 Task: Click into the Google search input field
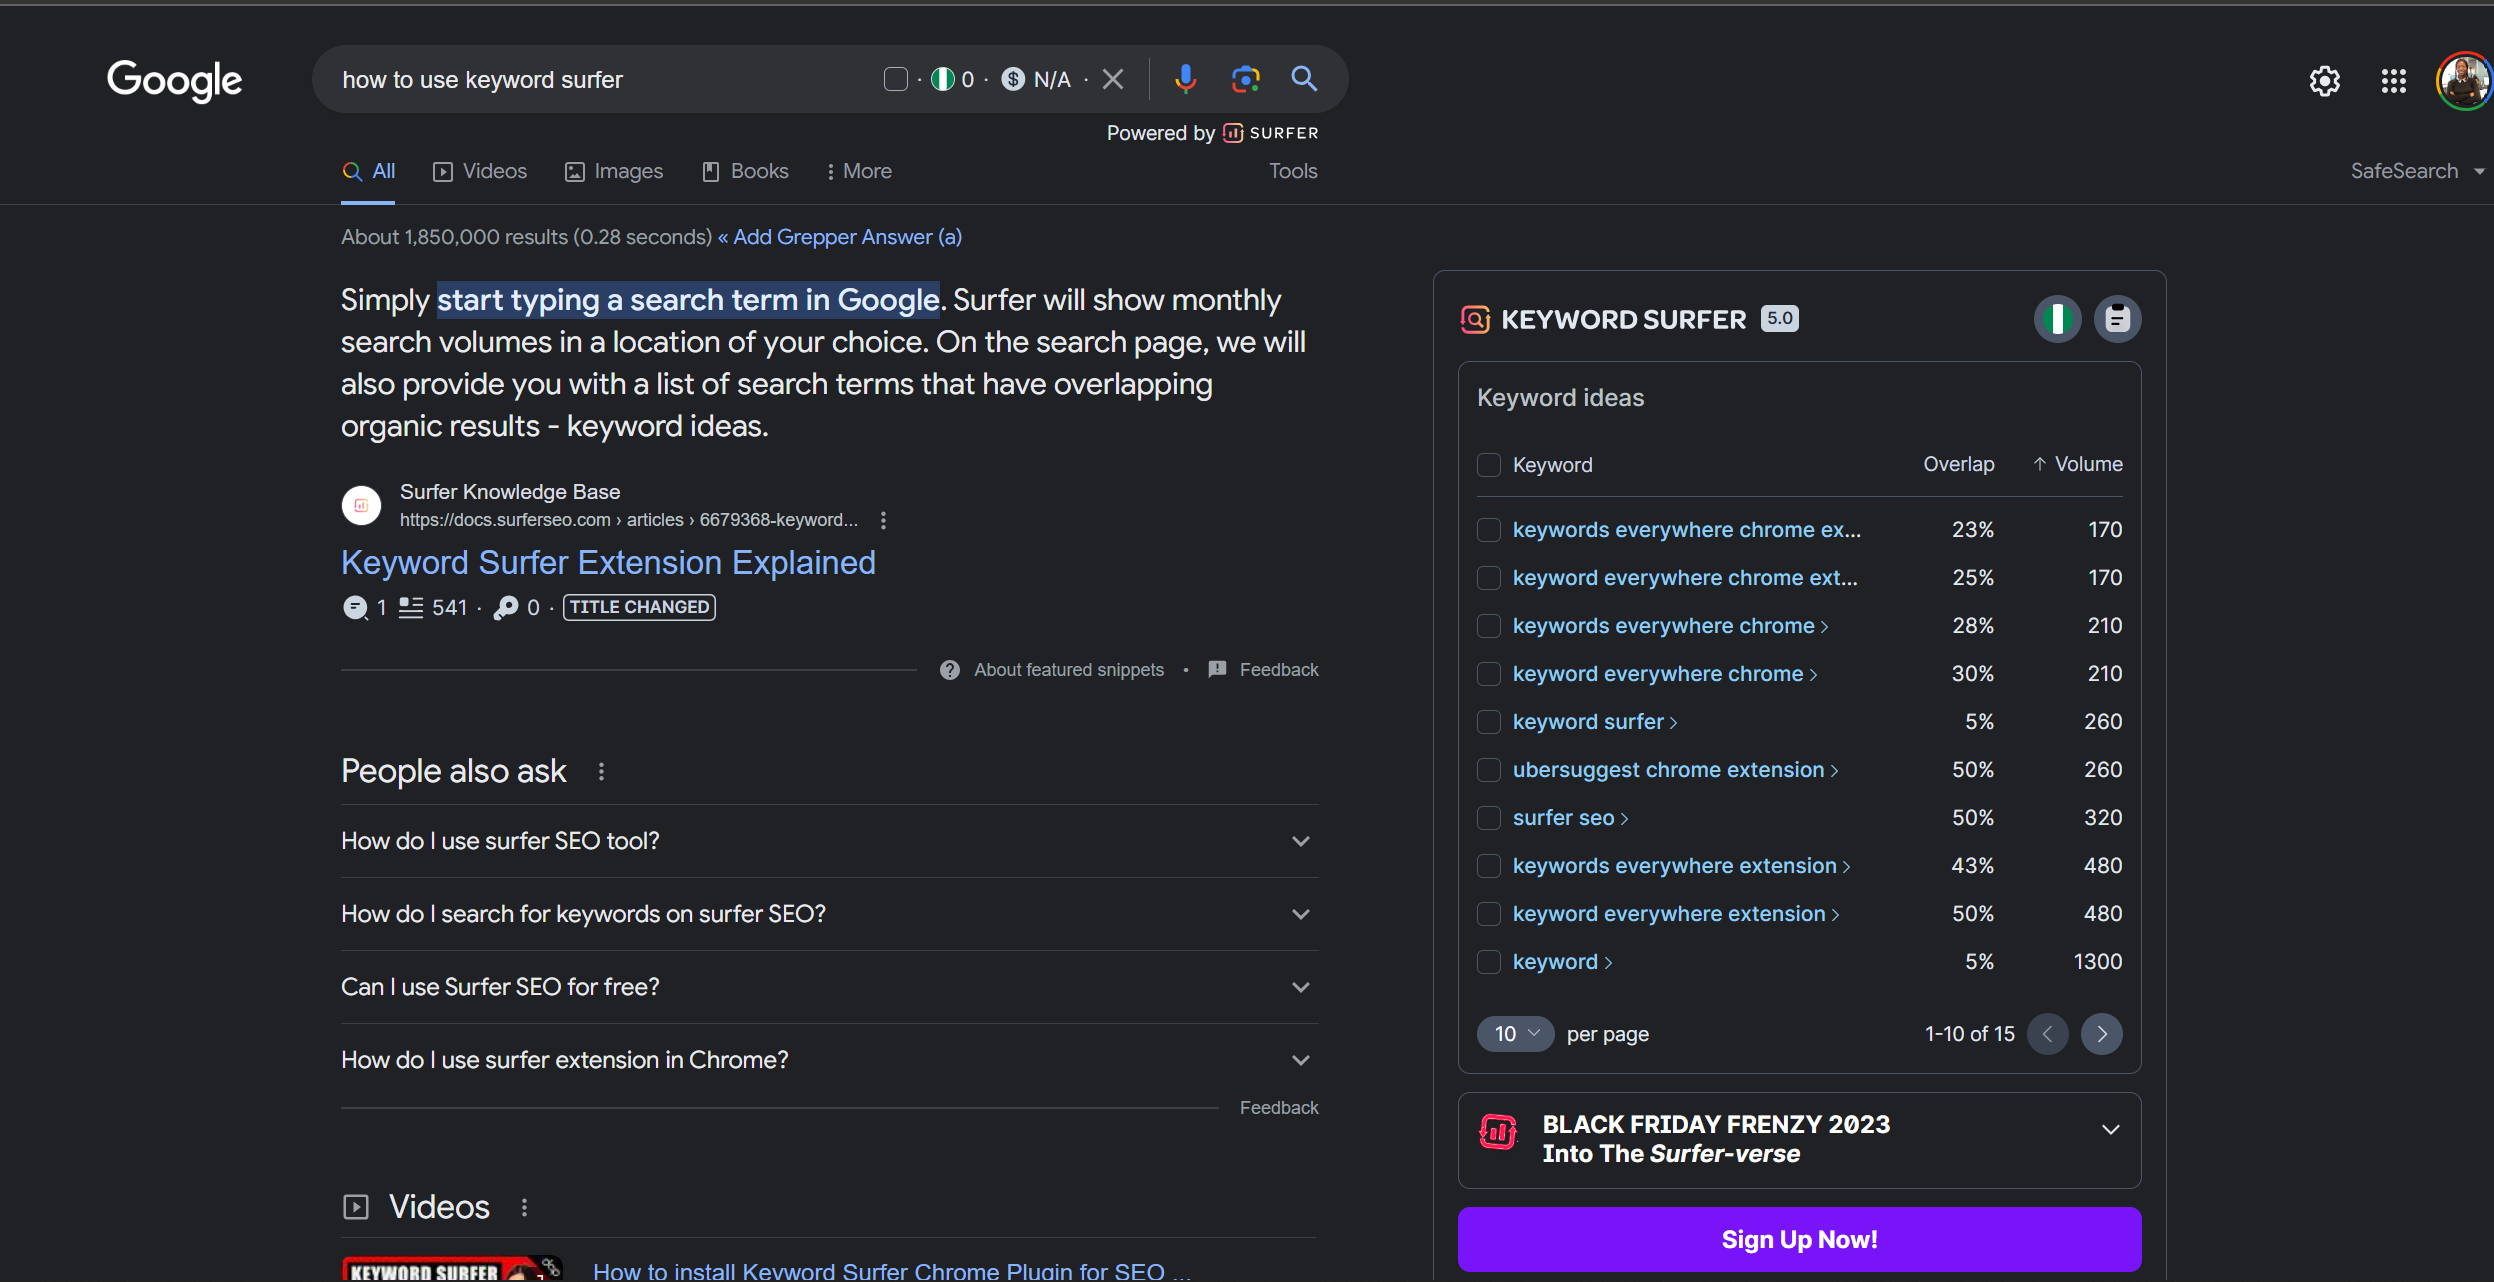(x=600, y=80)
